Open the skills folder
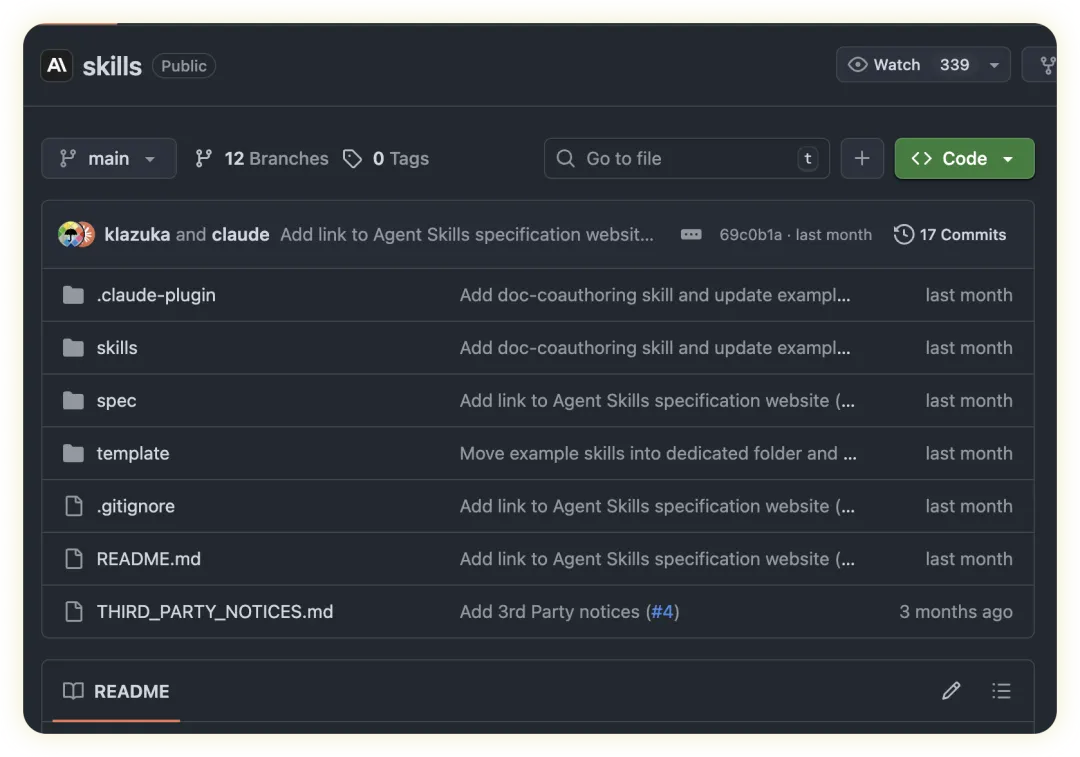The image size is (1080, 757). [x=117, y=348]
